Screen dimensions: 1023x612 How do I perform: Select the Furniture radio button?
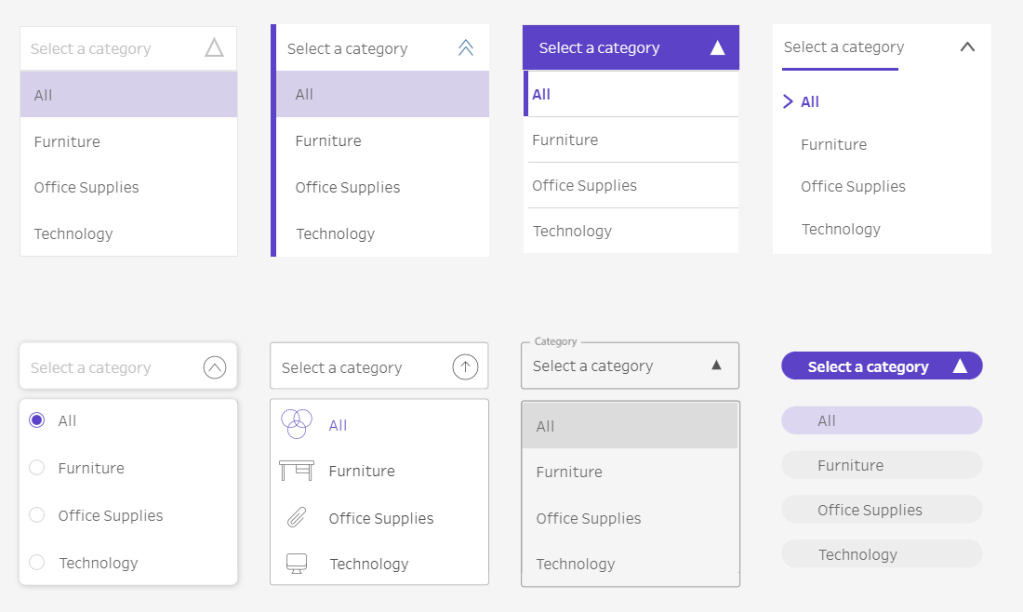point(37,468)
